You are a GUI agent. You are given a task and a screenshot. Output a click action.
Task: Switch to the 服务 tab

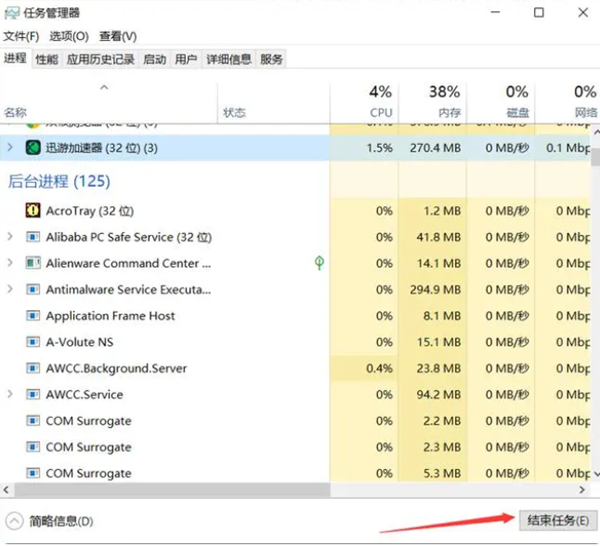[x=271, y=59]
